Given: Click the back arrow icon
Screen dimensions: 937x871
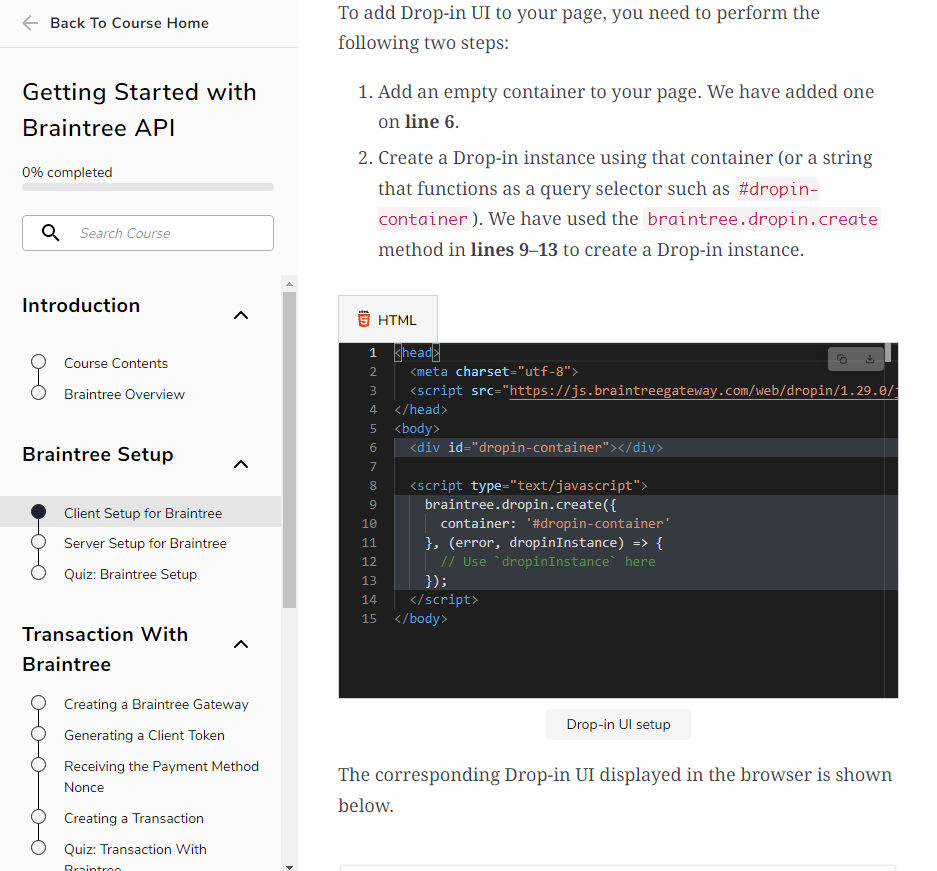Looking at the screenshot, I should coord(30,23).
